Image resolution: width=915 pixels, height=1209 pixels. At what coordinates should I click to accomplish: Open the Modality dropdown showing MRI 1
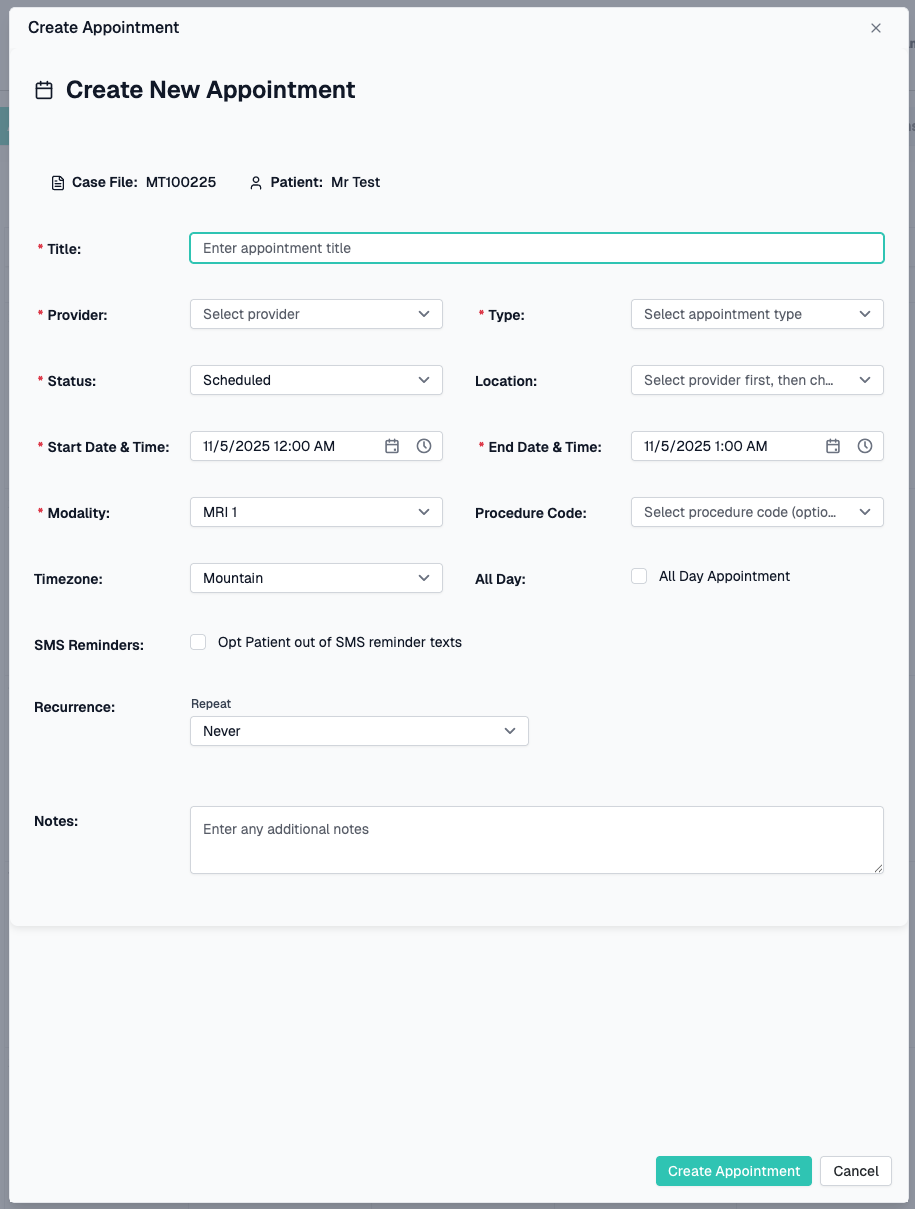click(316, 512)
